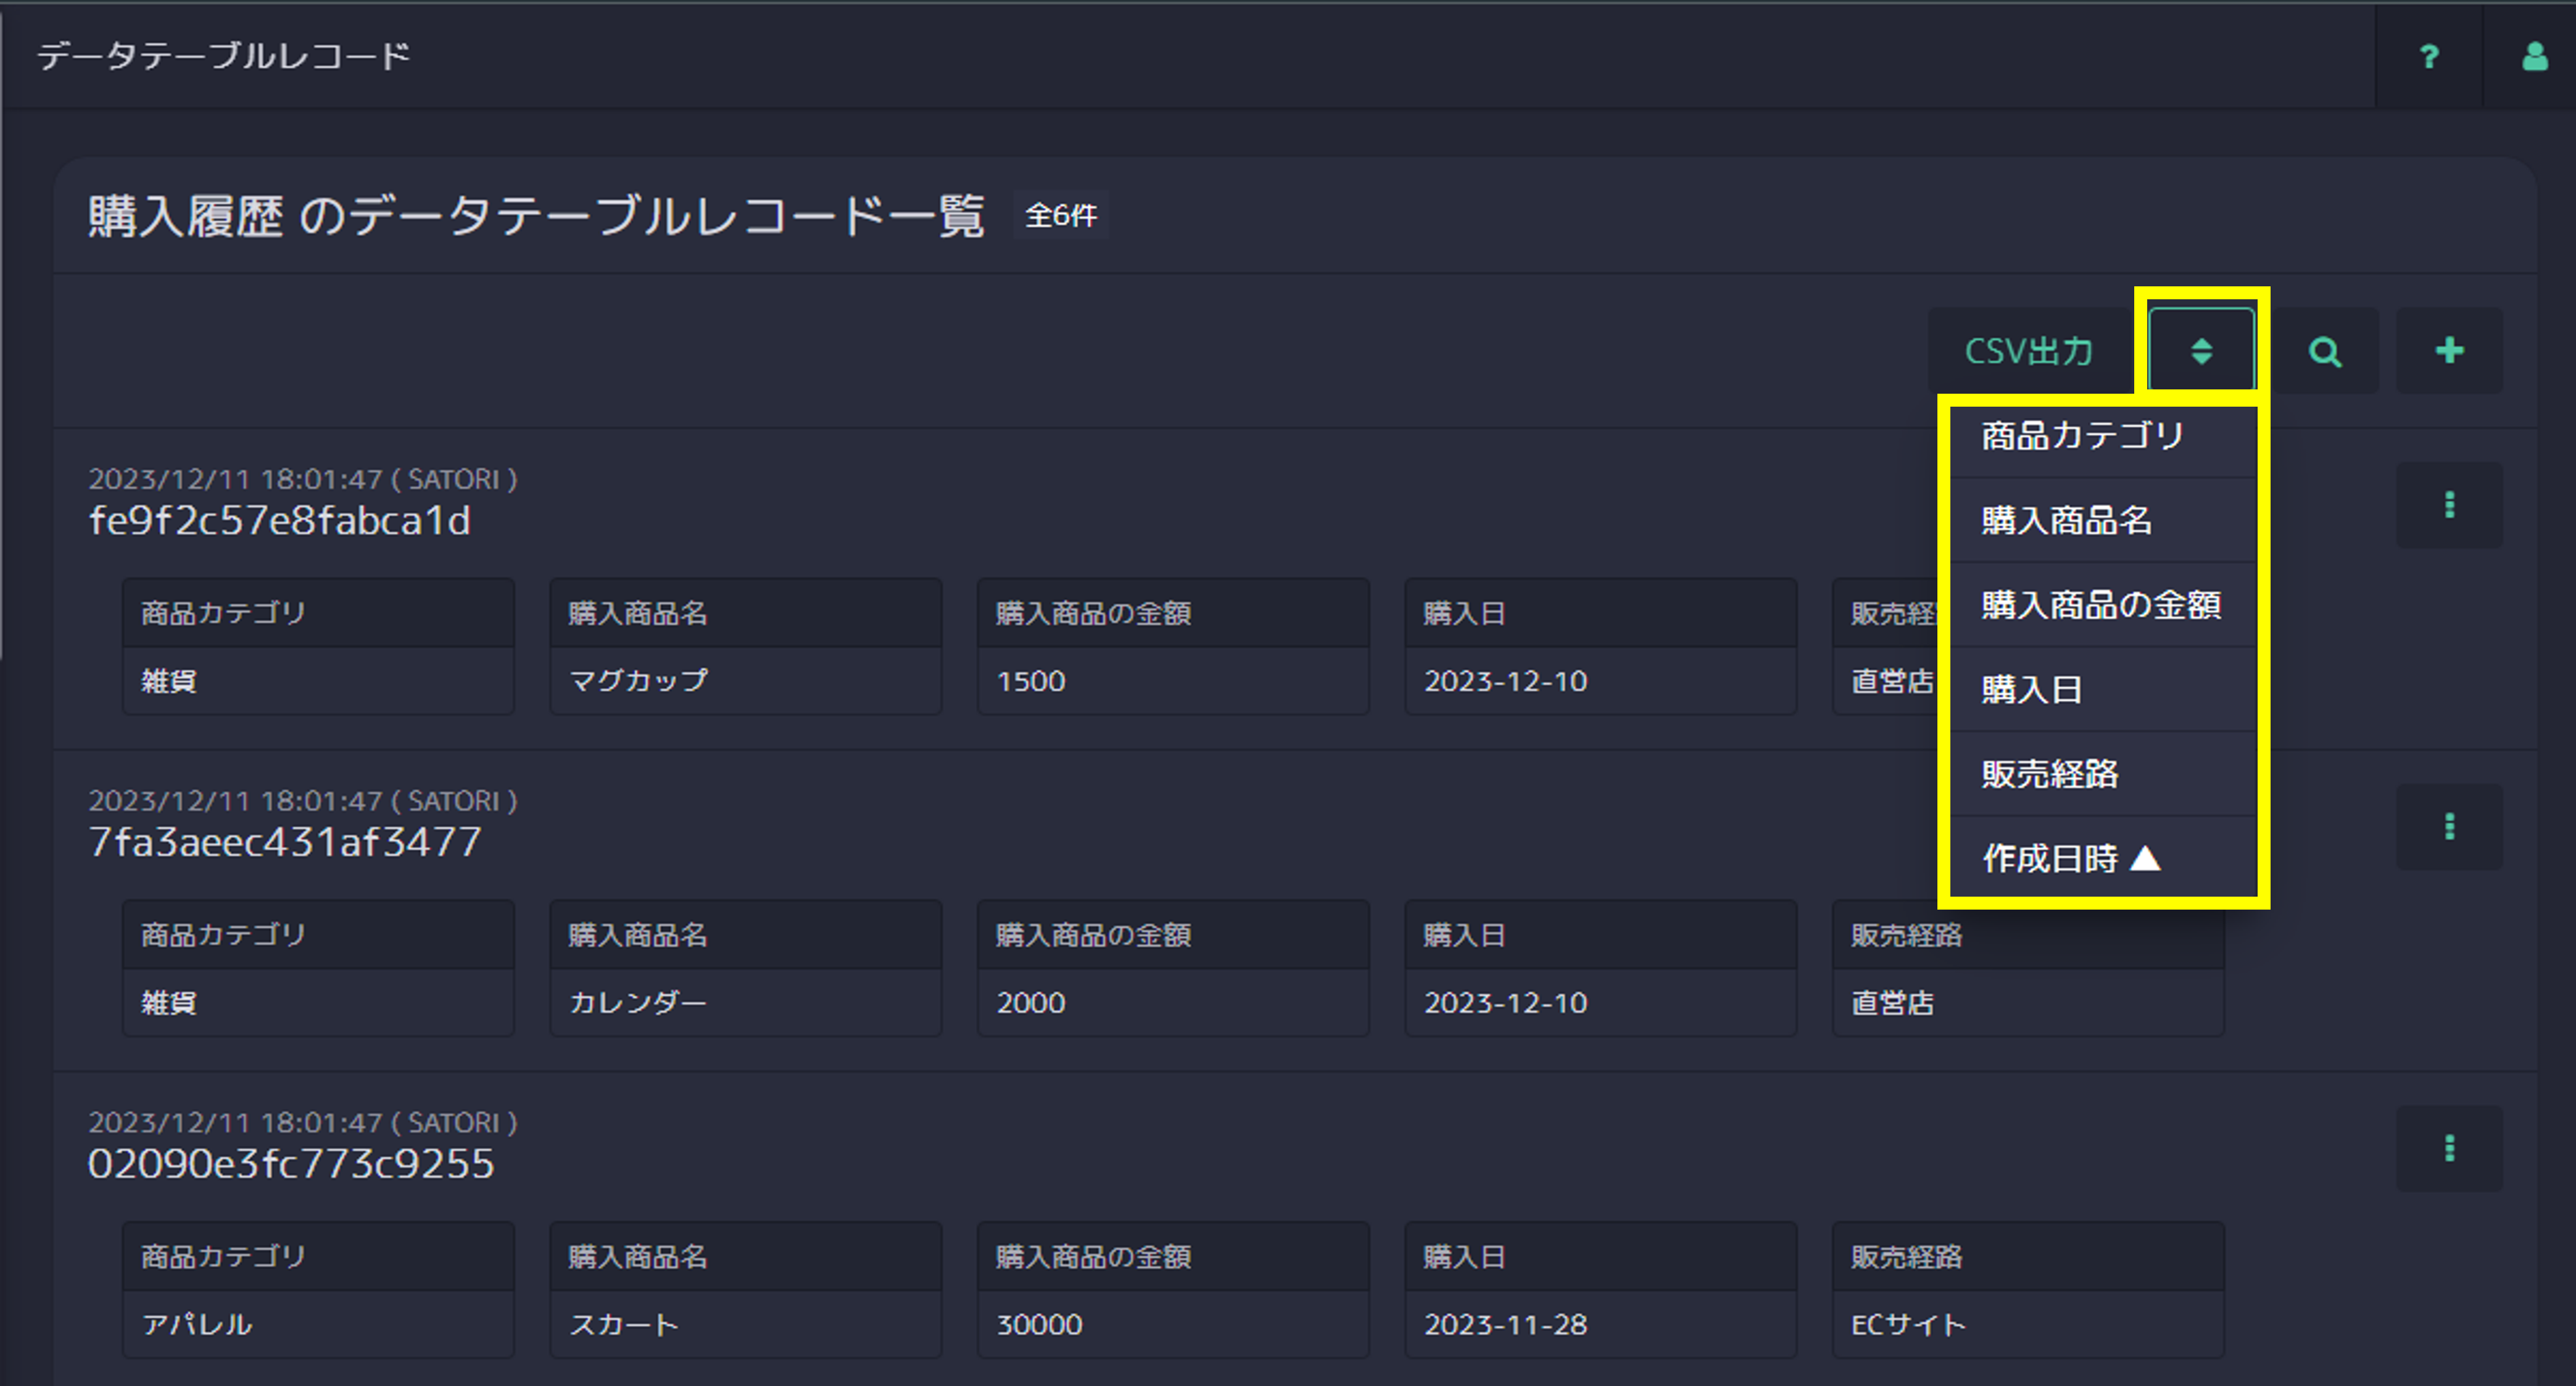This screenshot has height=1386, width=2576.
Task: Open options menu for record 02090e3fc773c9255
Action: tap(2449, 1148)
